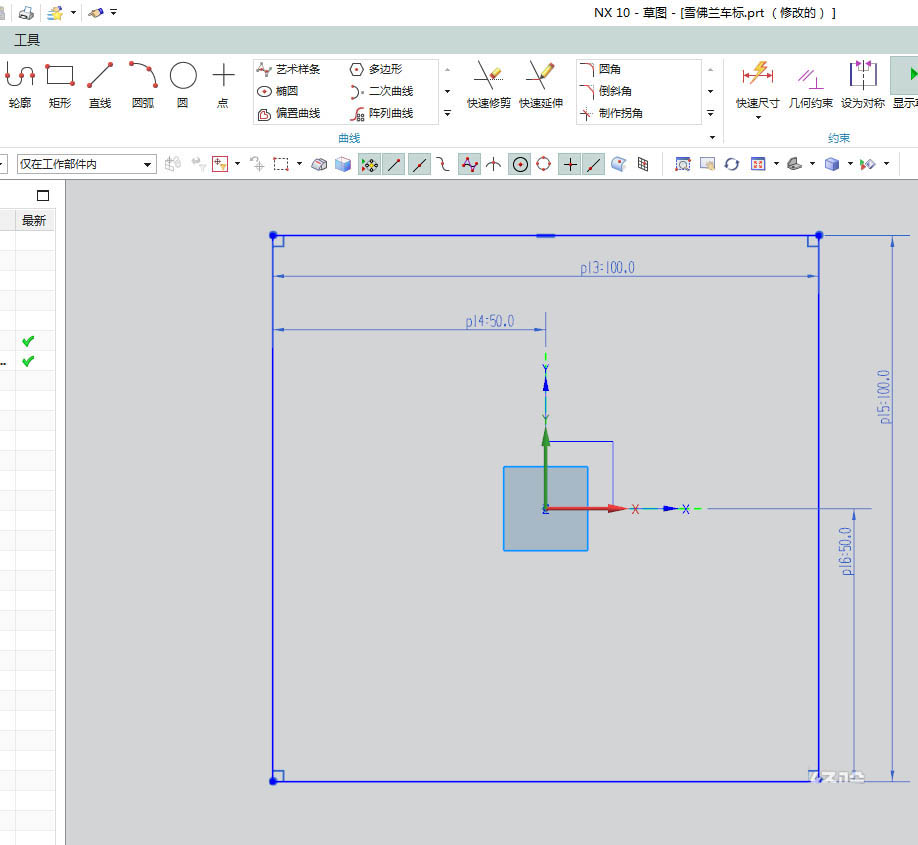The image size is (918, 845).
Task: Expand the curve gallery more arrow
Action: point(447,113)
